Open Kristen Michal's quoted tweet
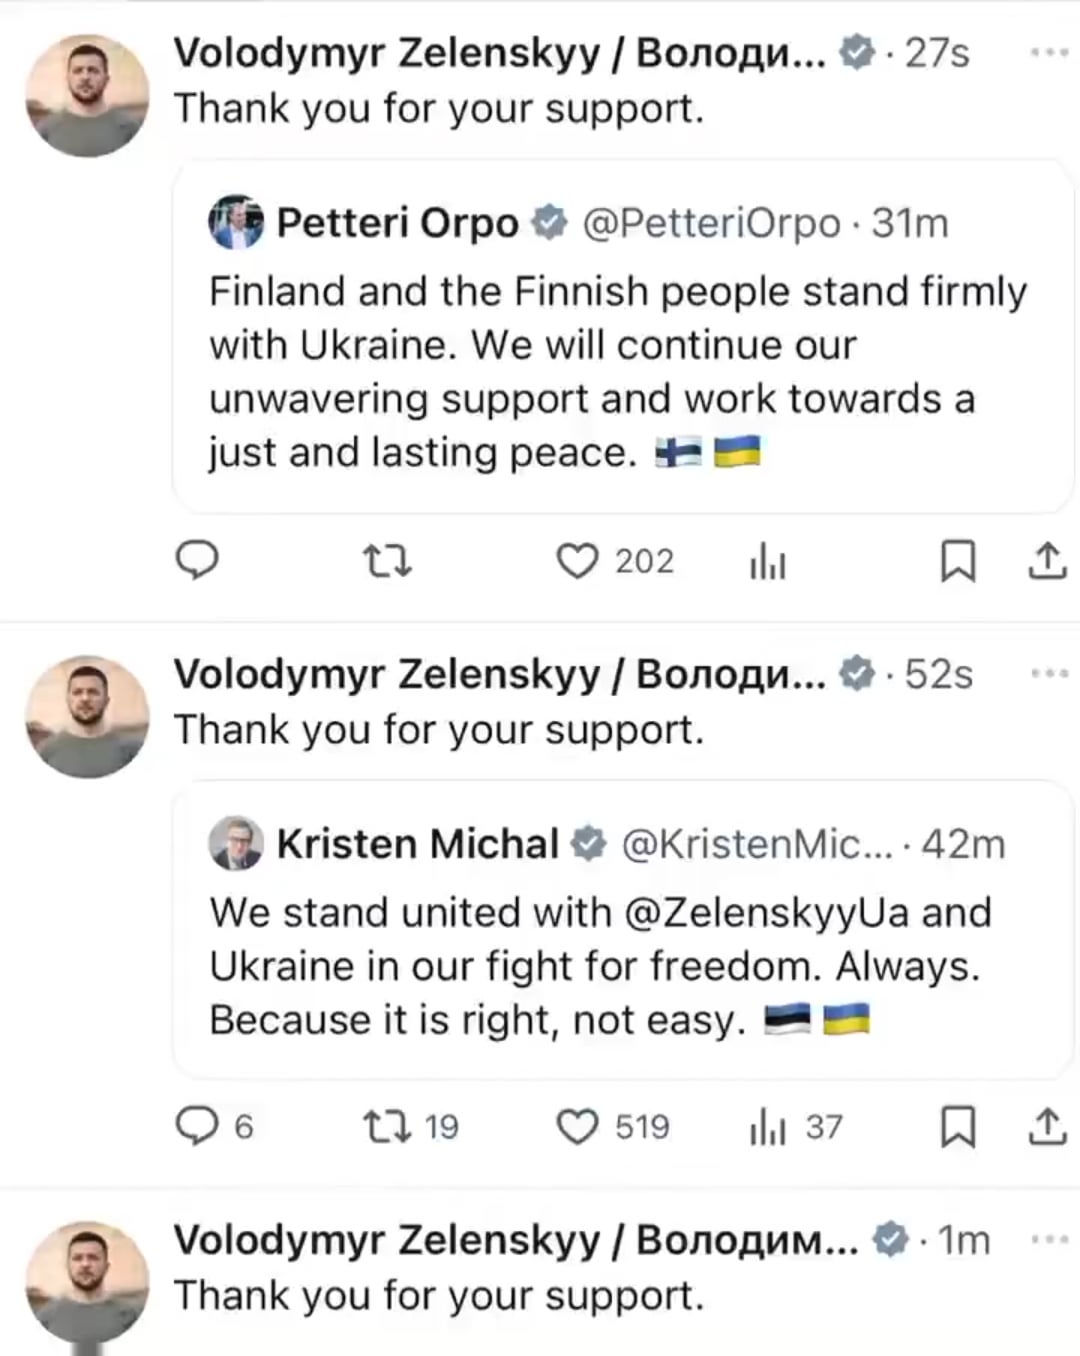 pos(623,930)
